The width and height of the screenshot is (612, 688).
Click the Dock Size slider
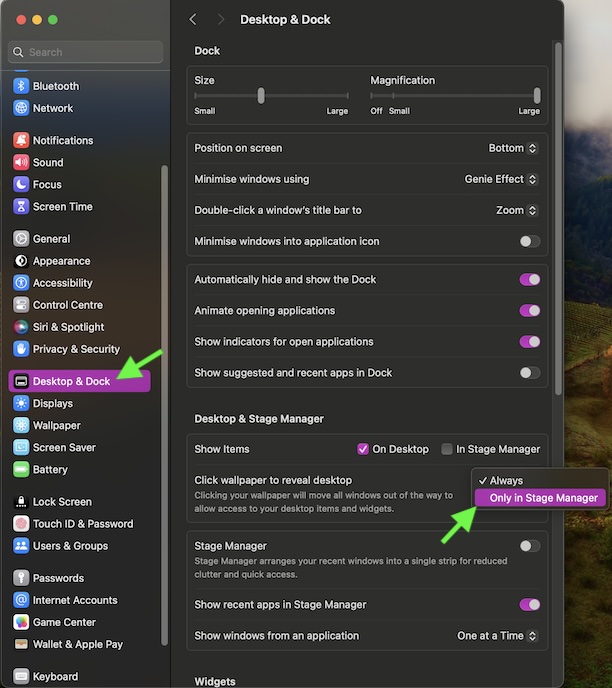coord(271,96)
